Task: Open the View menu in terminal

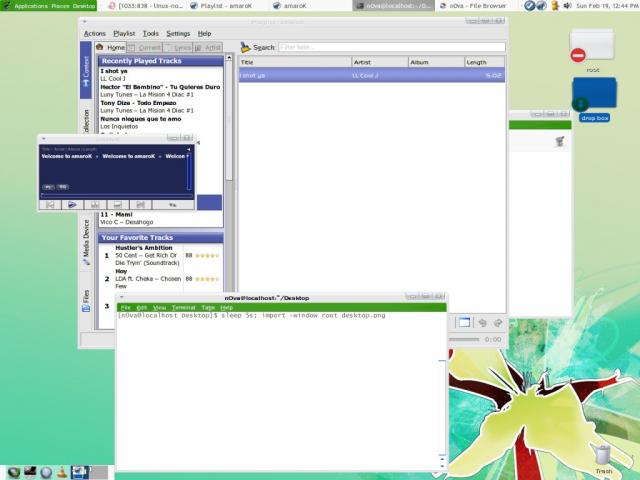Action: click(160, 307)
